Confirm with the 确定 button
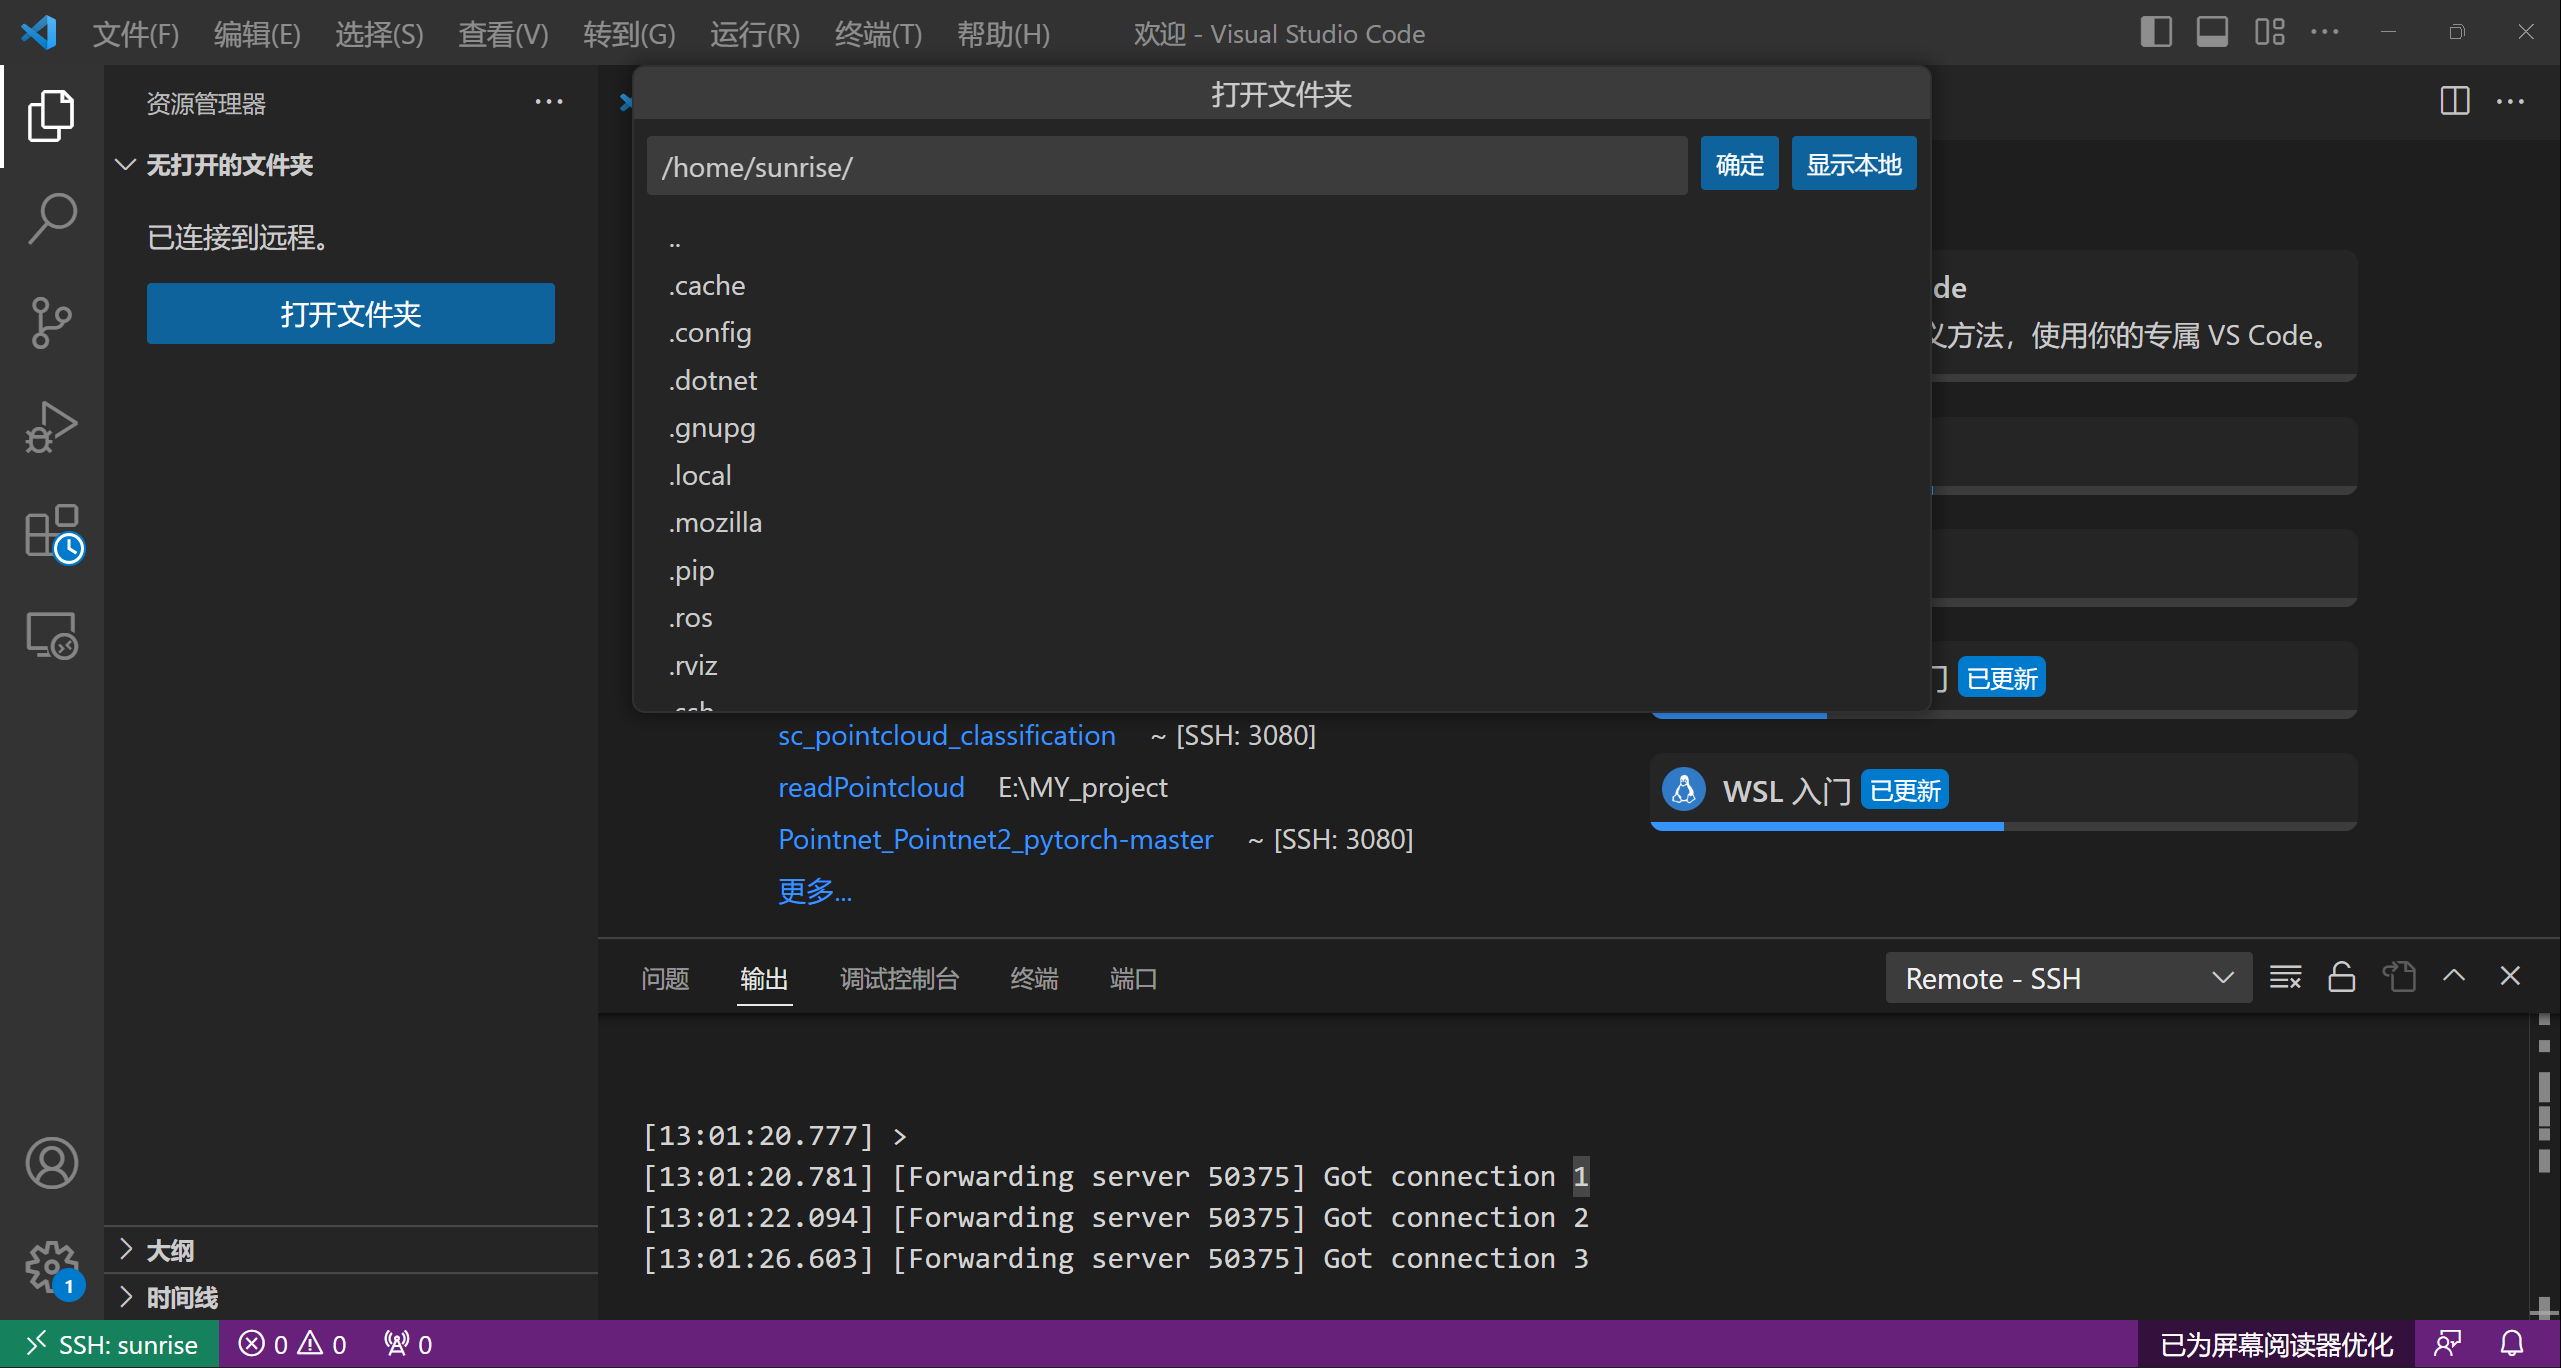Screen dimensions: 2561x1368 (1739, 164)
